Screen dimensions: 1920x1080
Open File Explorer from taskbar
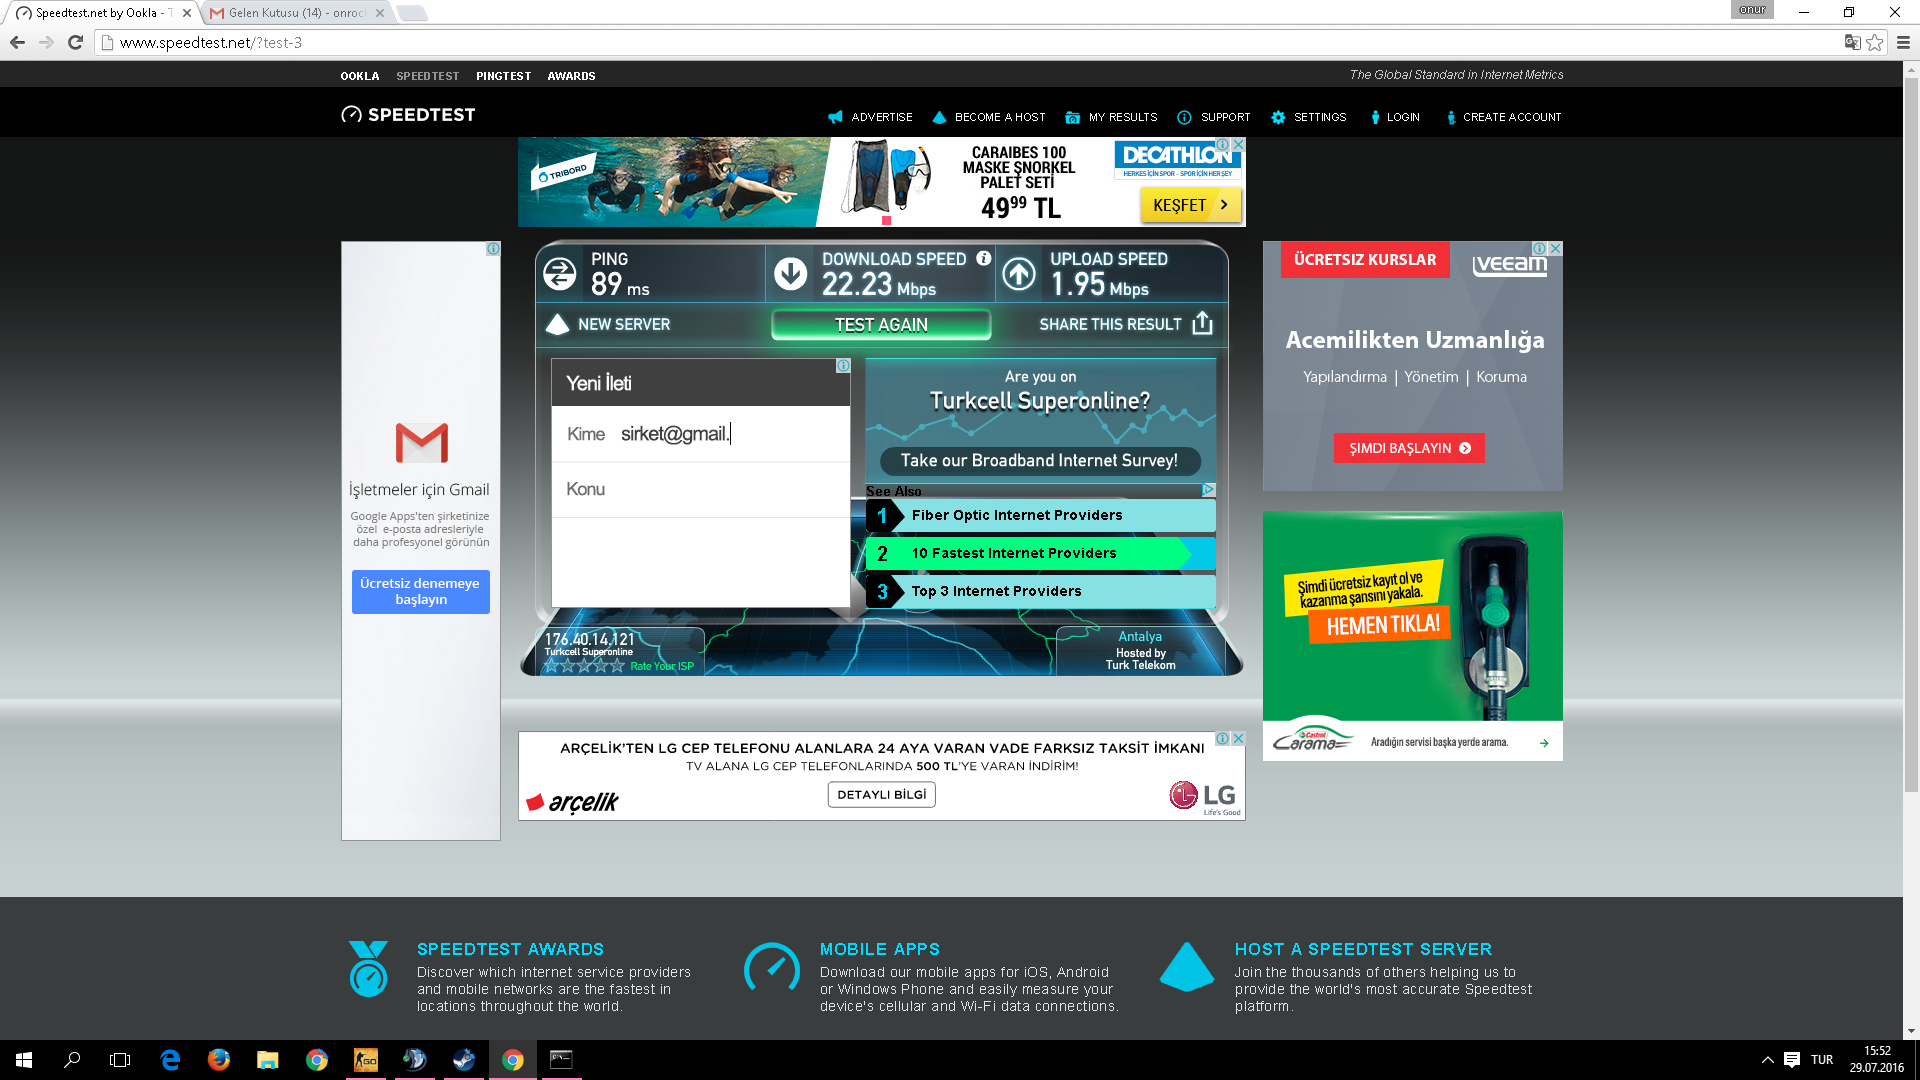tap(267, 1060)
